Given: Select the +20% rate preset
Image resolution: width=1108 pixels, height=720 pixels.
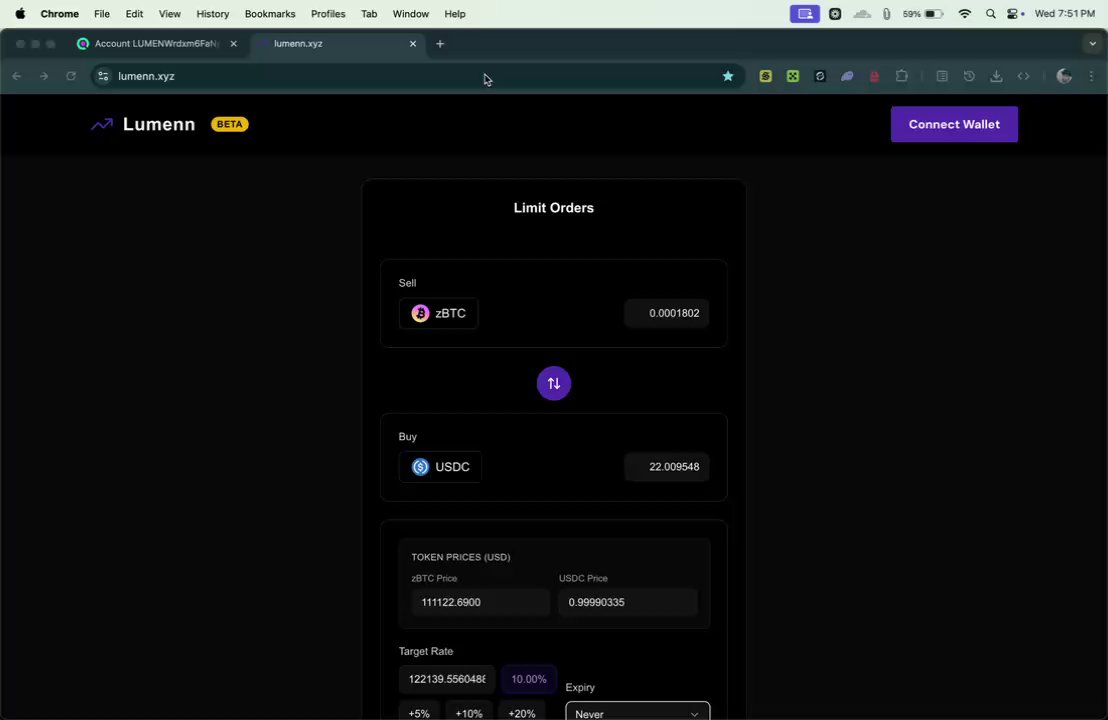Looking at the screenshot, I should point(521,712).
